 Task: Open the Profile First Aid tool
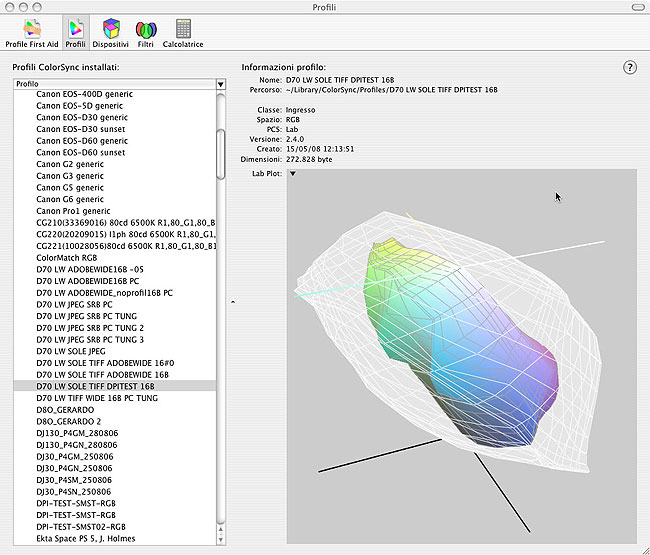(32, 33)
